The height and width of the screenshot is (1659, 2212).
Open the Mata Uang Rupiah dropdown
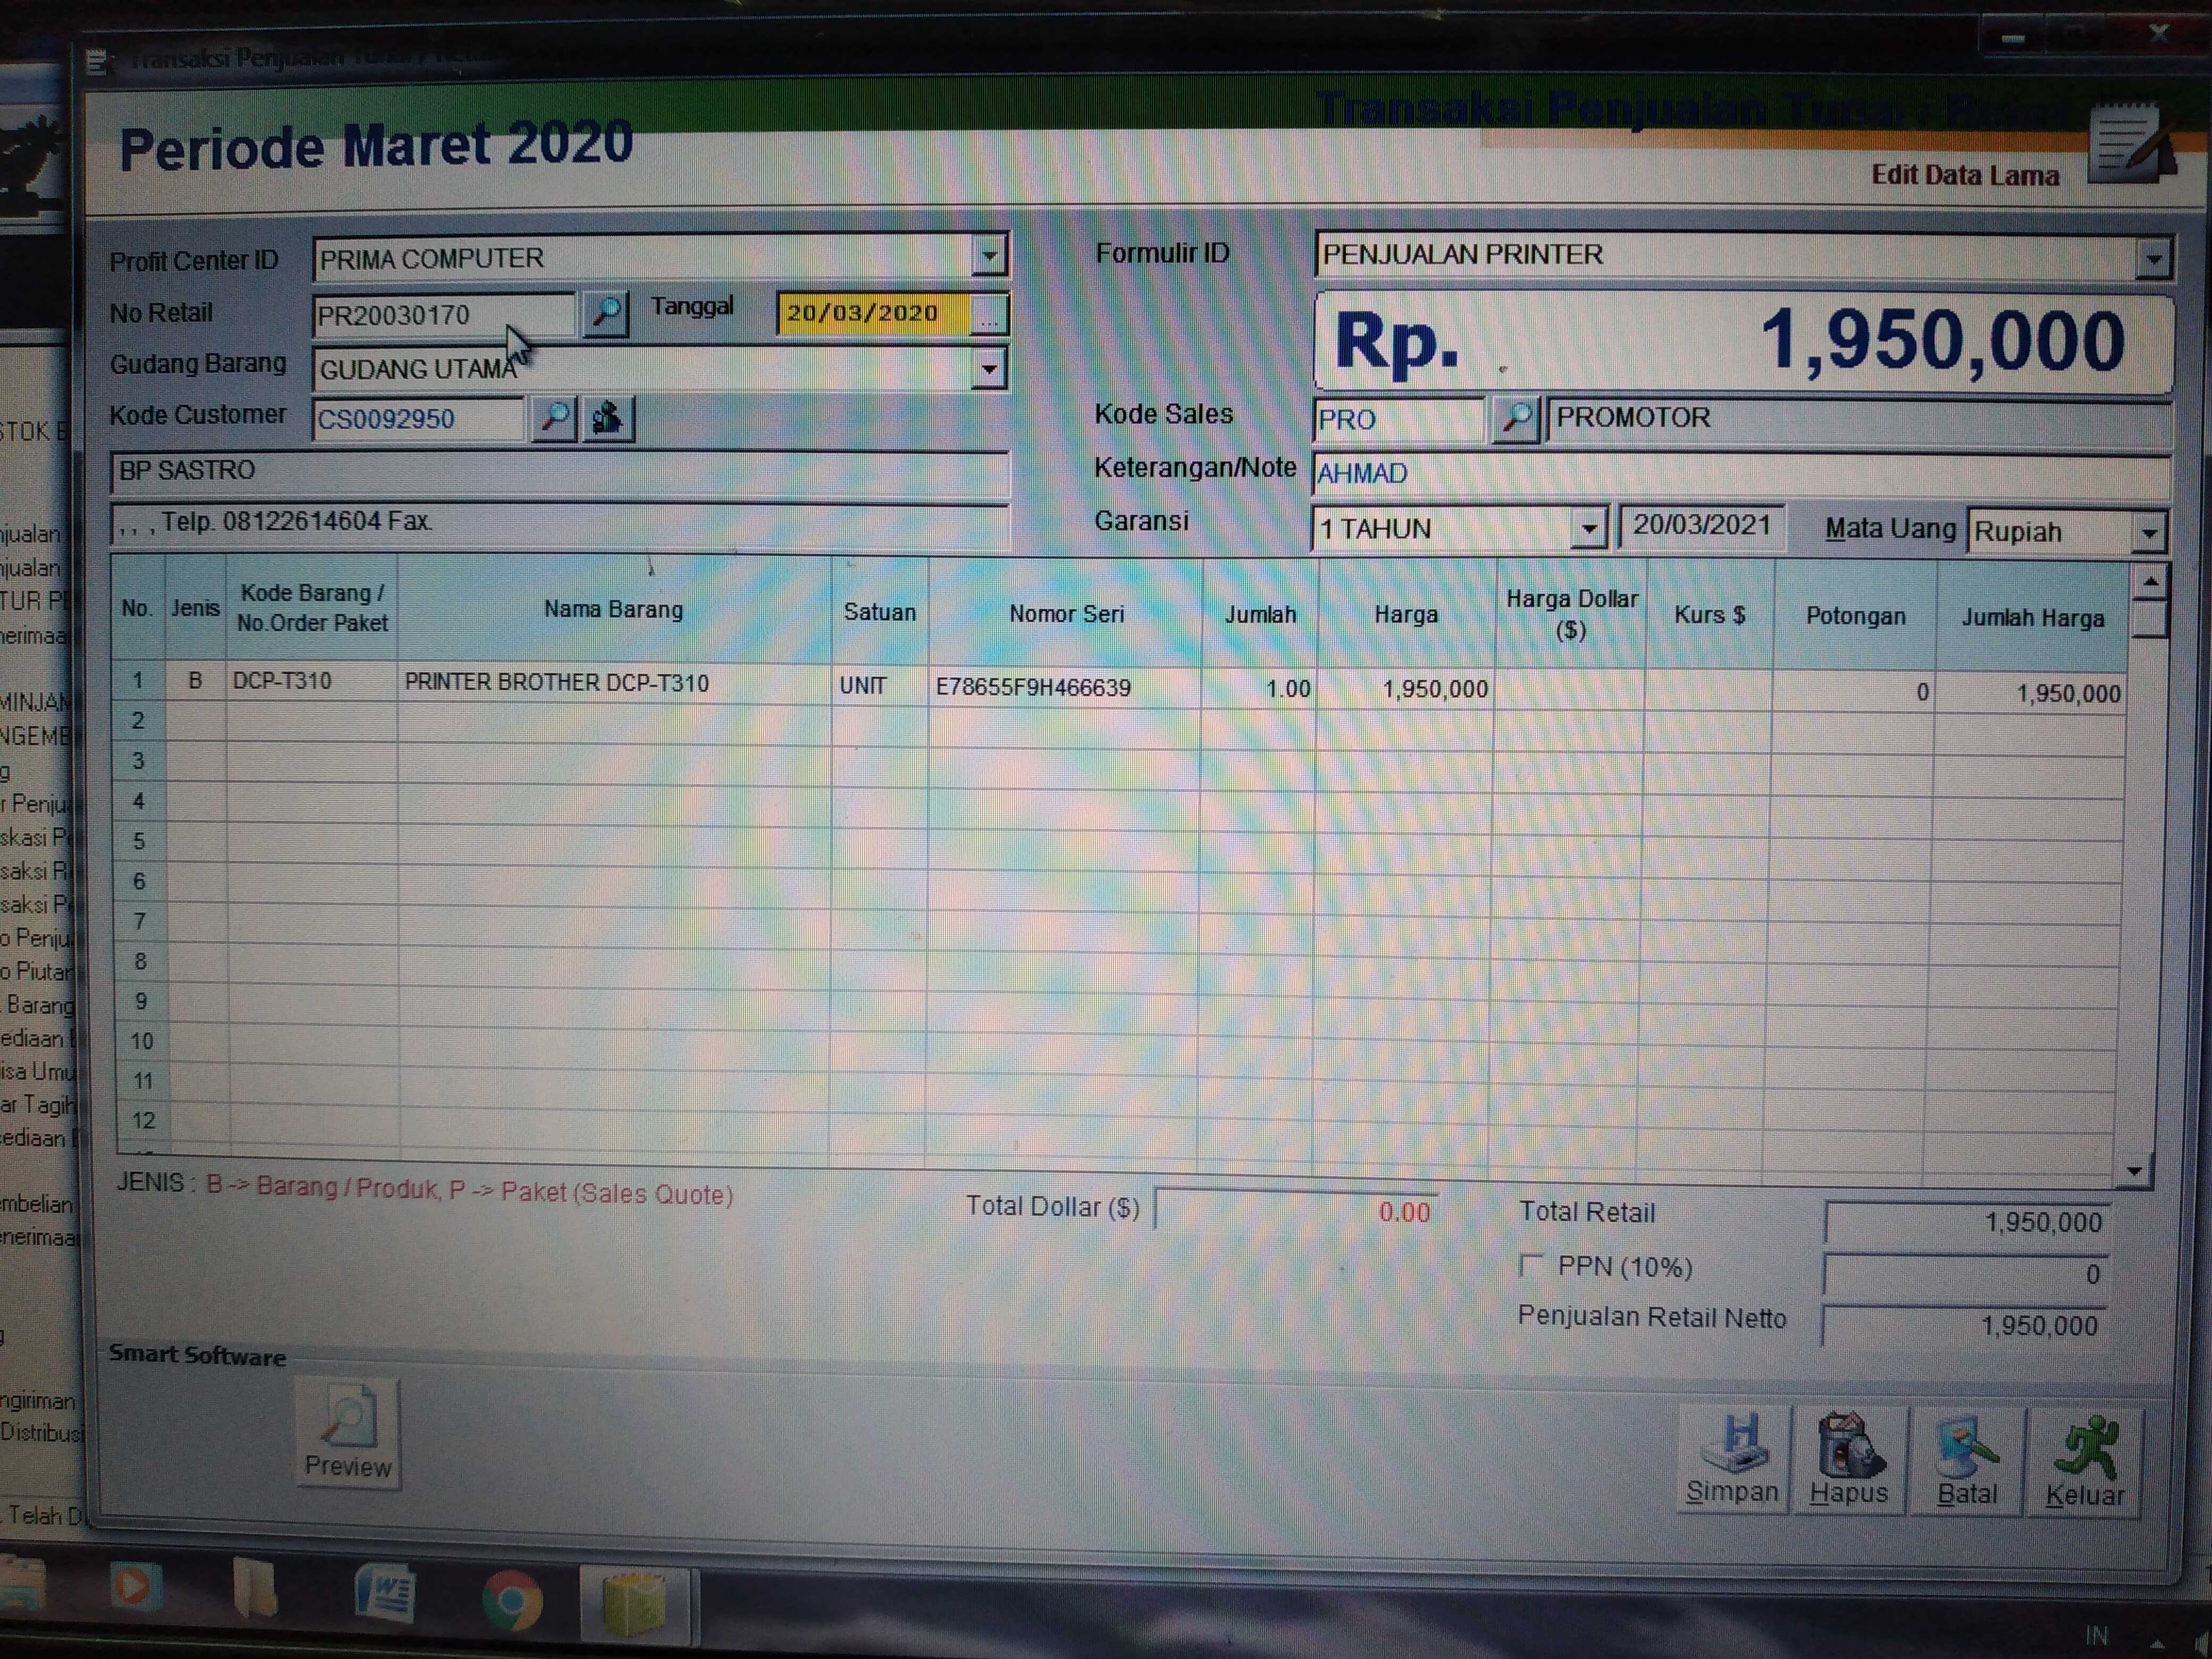tap(2150, 533)
